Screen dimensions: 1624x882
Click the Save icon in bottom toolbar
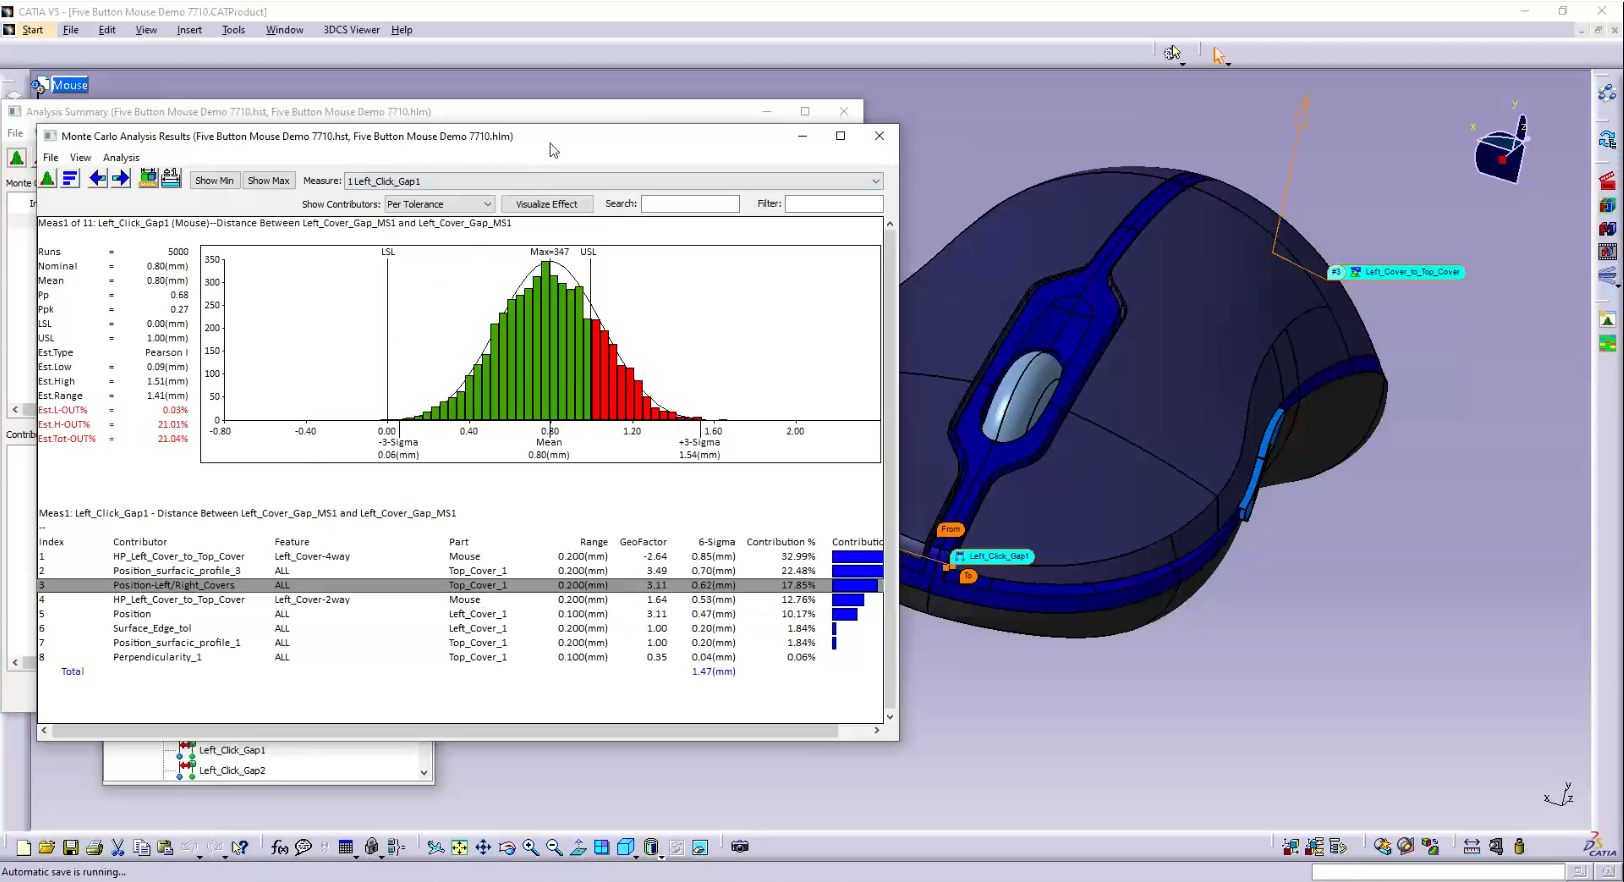coord(70,848)
